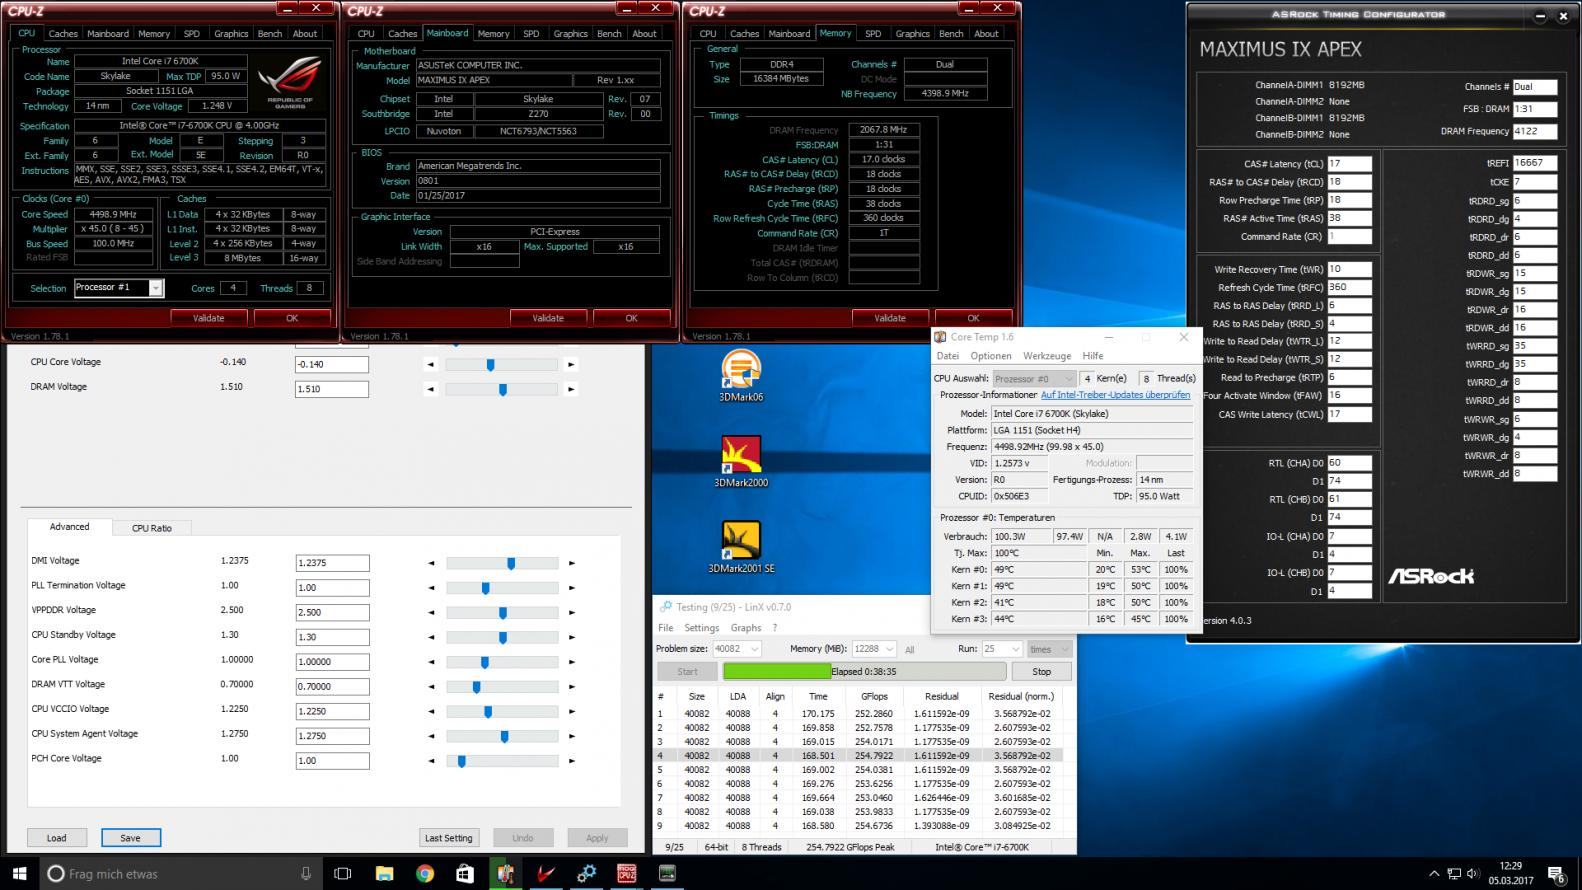Click the thermometer app icon in taskbar
The width and height of the screenshot is (1582, 890).
click(x=505, y=873)
